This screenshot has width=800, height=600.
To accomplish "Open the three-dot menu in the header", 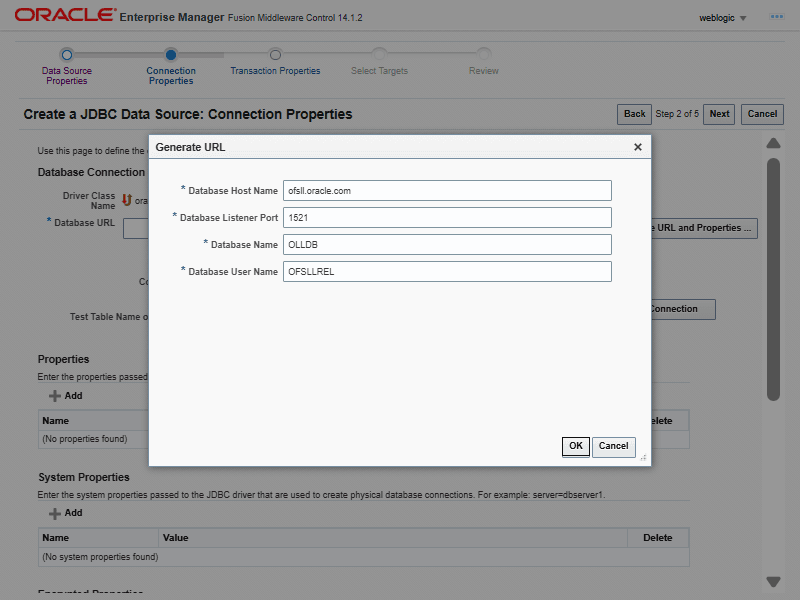I will 776,17.
